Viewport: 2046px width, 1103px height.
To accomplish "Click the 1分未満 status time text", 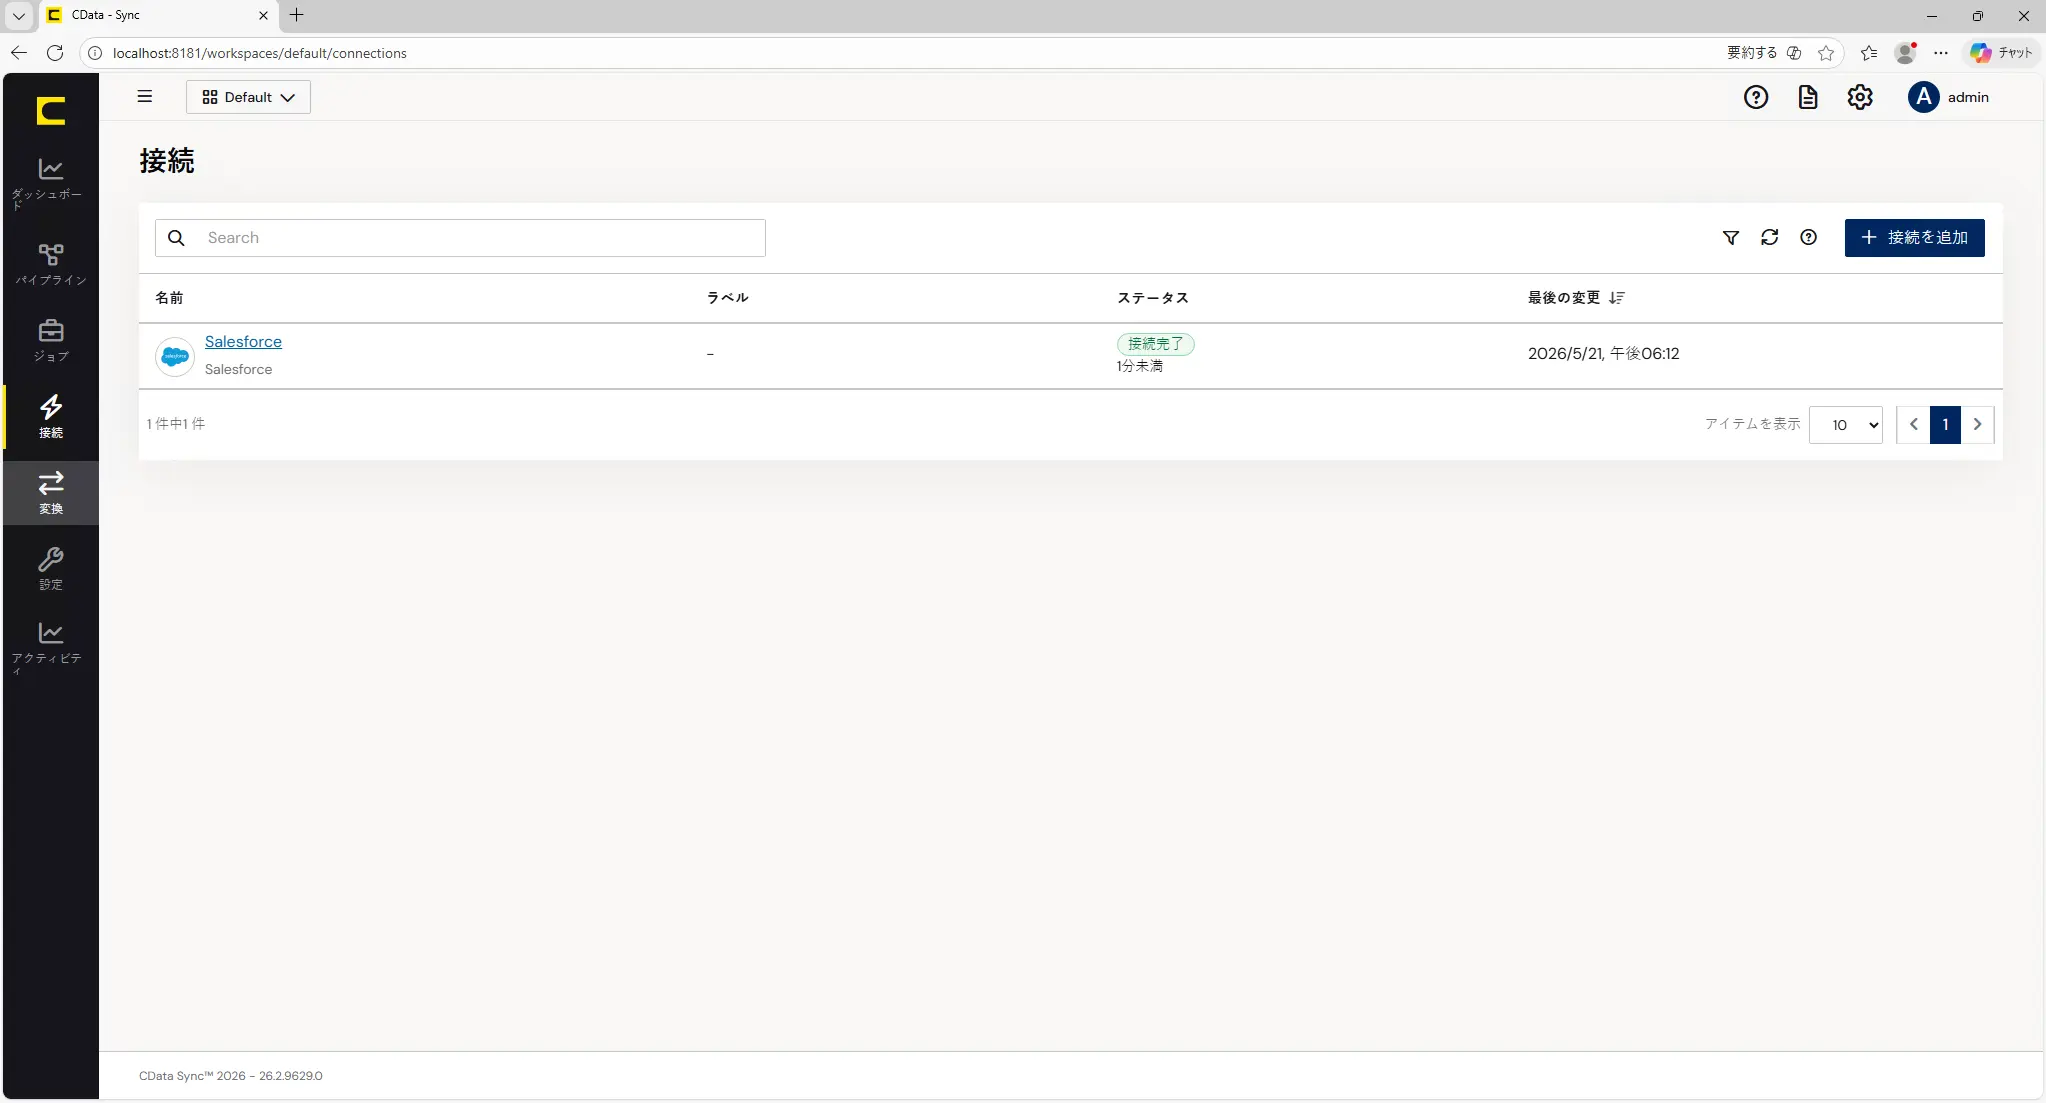I will 1140,366.
